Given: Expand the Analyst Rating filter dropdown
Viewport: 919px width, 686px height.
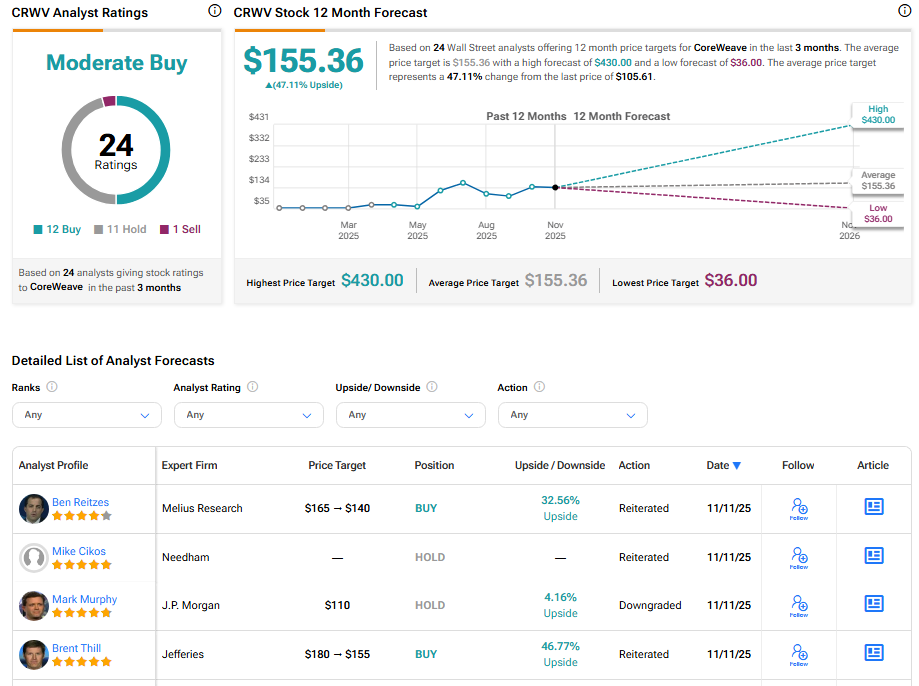Looking at the screenshot, I should (248, 415).
